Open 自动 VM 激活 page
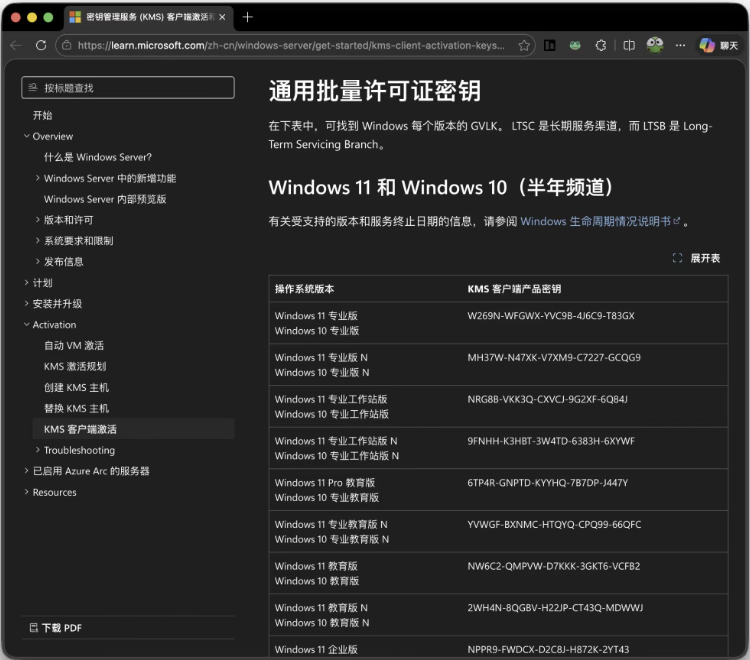Screen dimensions: 750x660 click(74, 345)
